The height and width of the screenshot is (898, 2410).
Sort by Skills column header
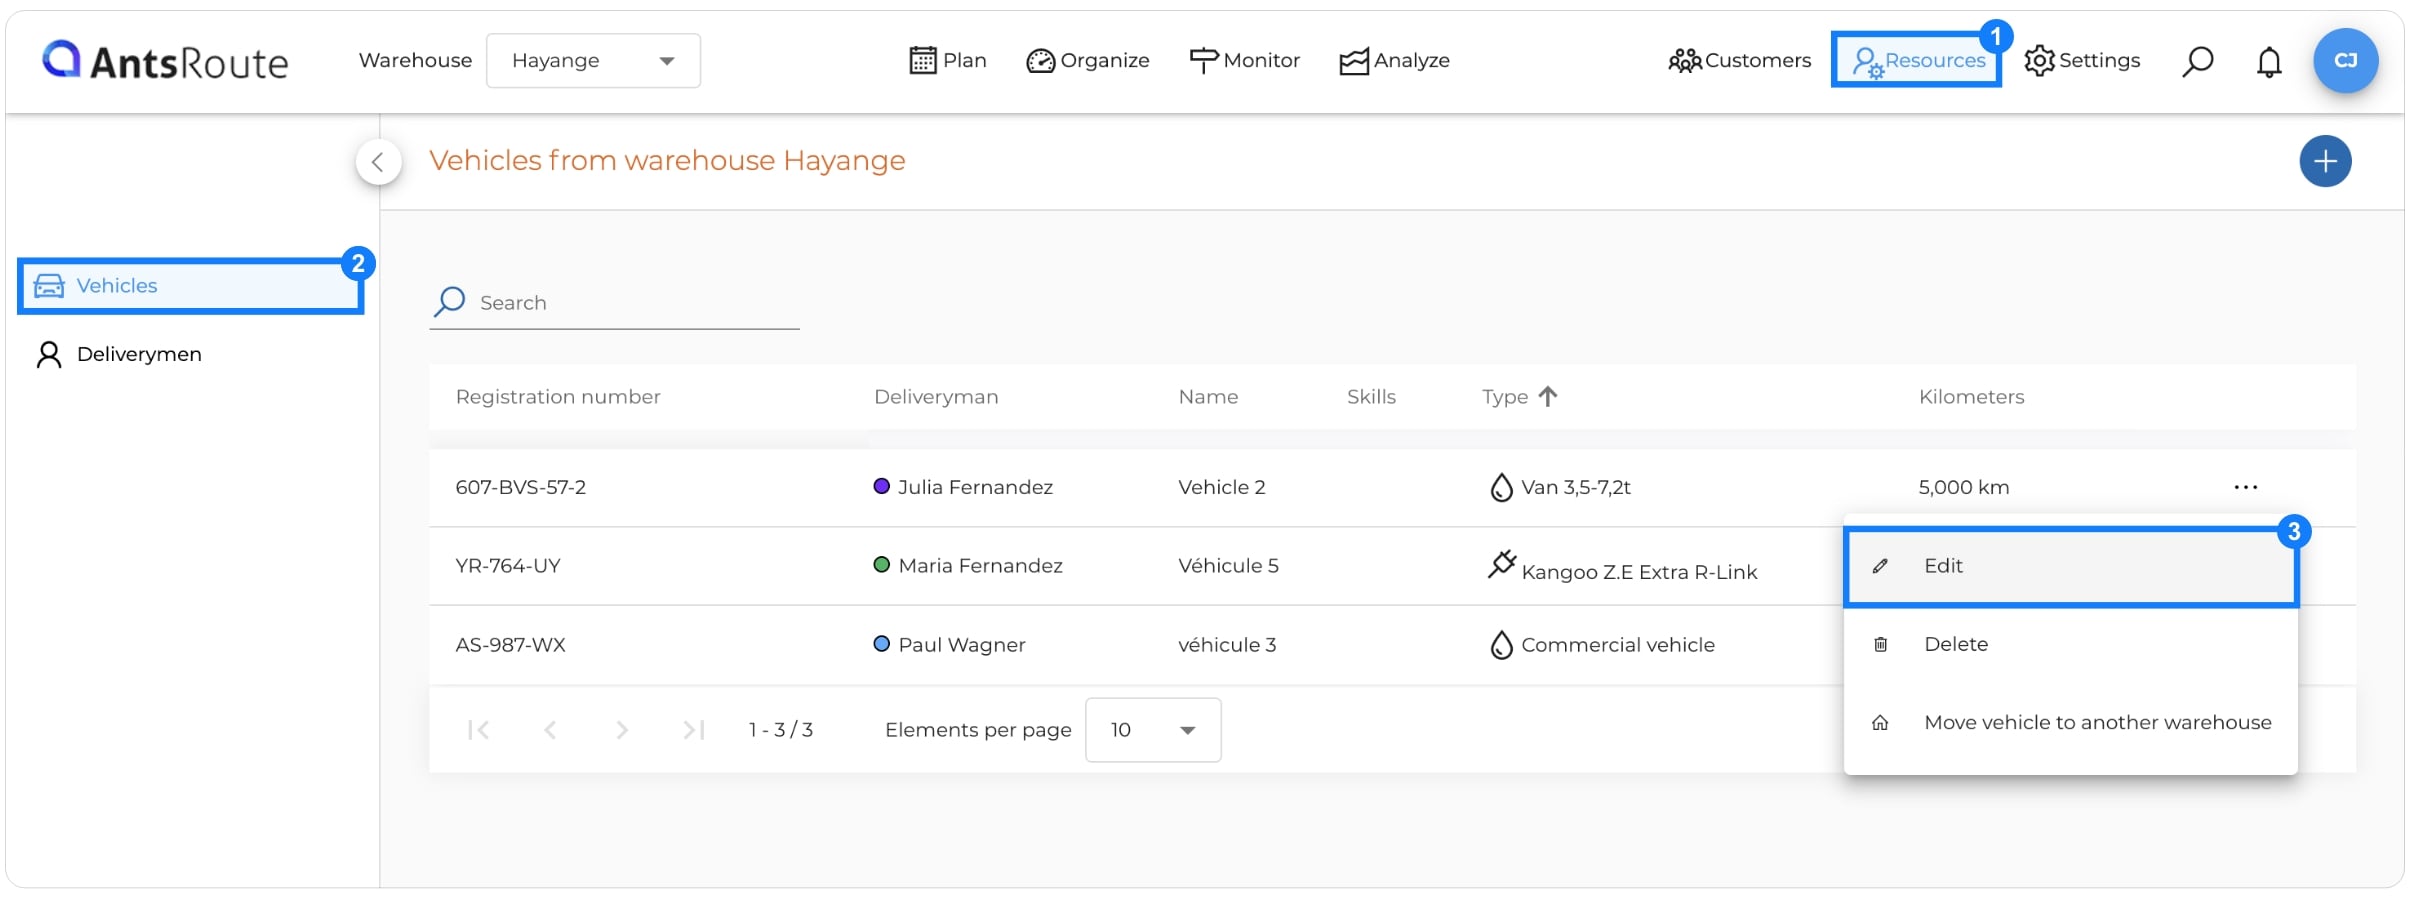[x=1371, y=397]
